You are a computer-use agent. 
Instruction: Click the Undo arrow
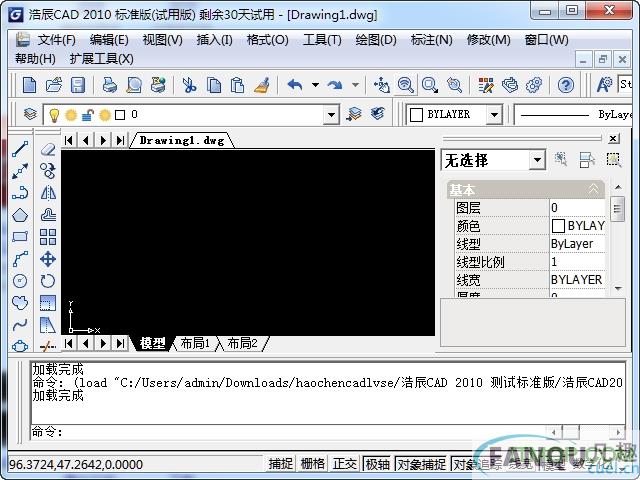[295, 85]
